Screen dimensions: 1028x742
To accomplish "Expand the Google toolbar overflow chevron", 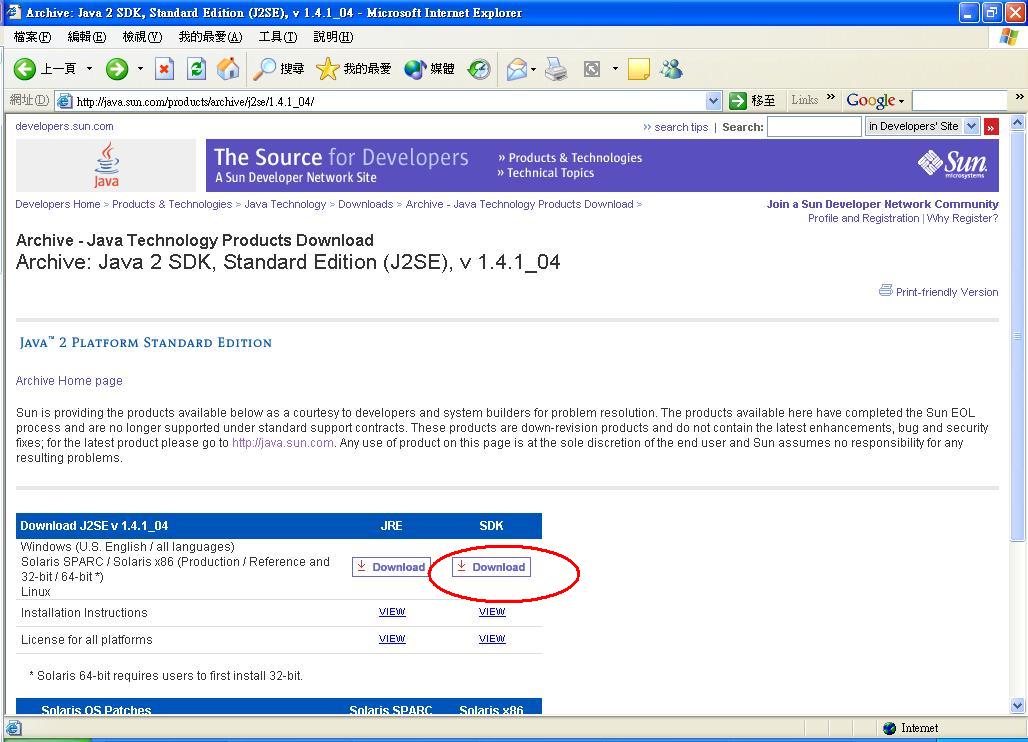I will pos(1019,97).
